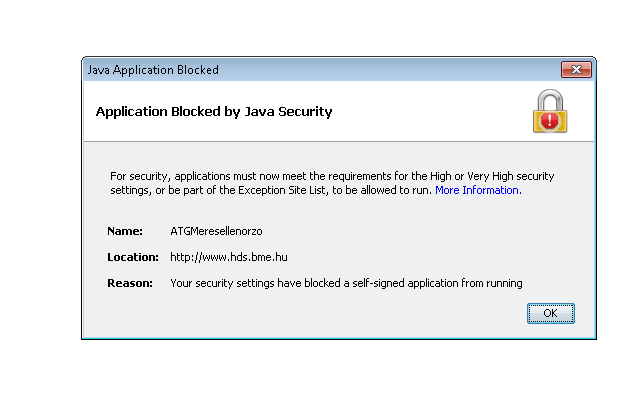This screenshot has height=400, width=640.
Task: Click the Name: label
Action: (x=125, y=231)
